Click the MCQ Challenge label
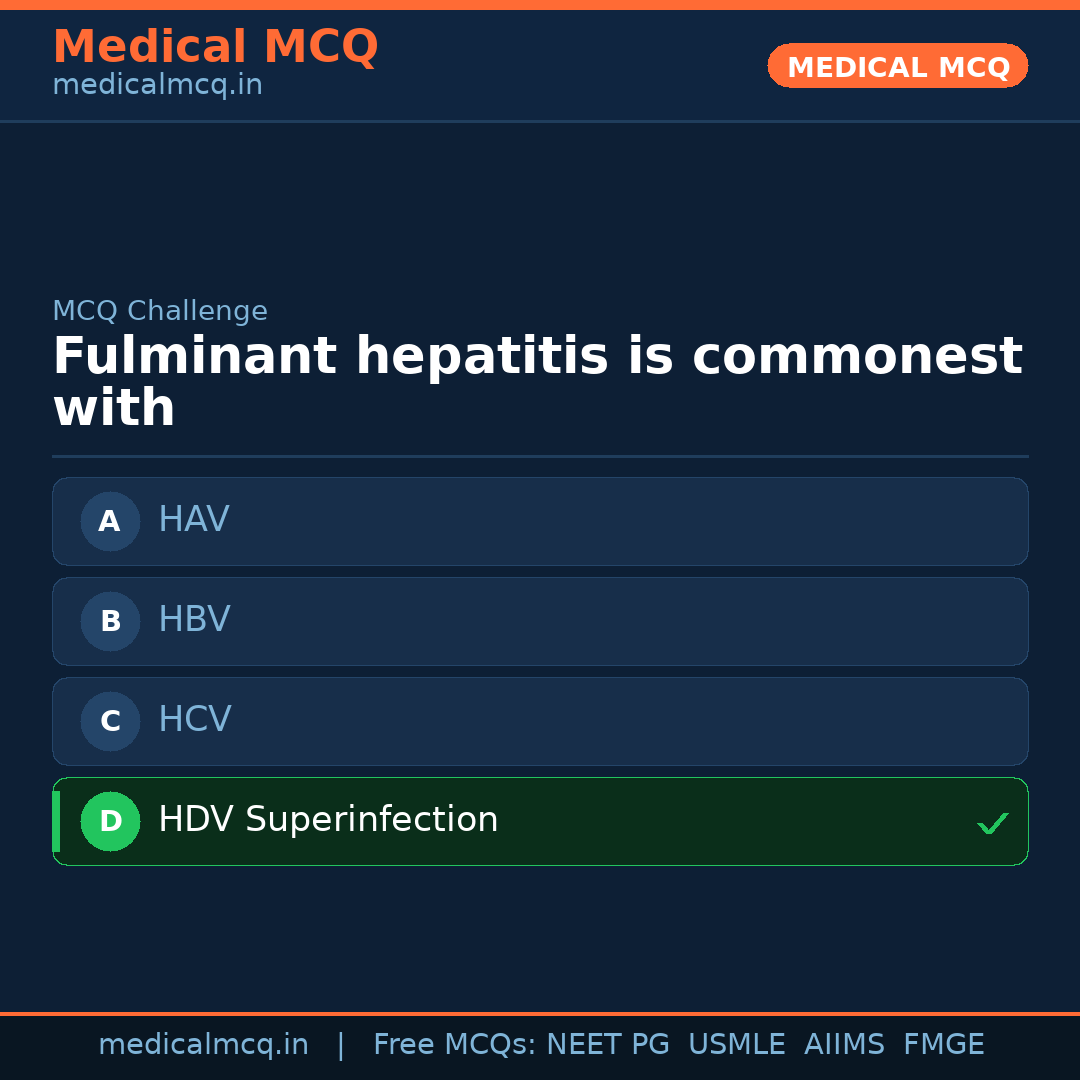The height and width of the screenshot is (1080, 1080). coord(160,311)
